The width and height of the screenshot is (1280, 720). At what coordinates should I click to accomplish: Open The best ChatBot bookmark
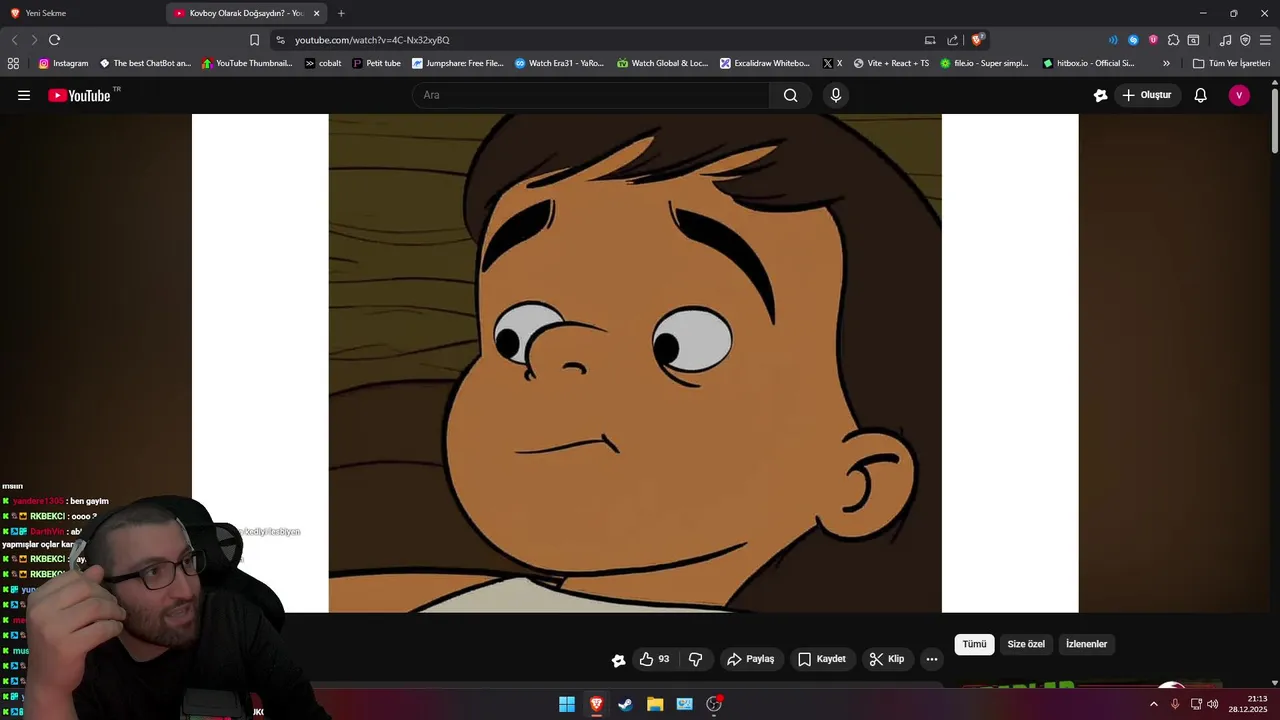pos(145,63)
